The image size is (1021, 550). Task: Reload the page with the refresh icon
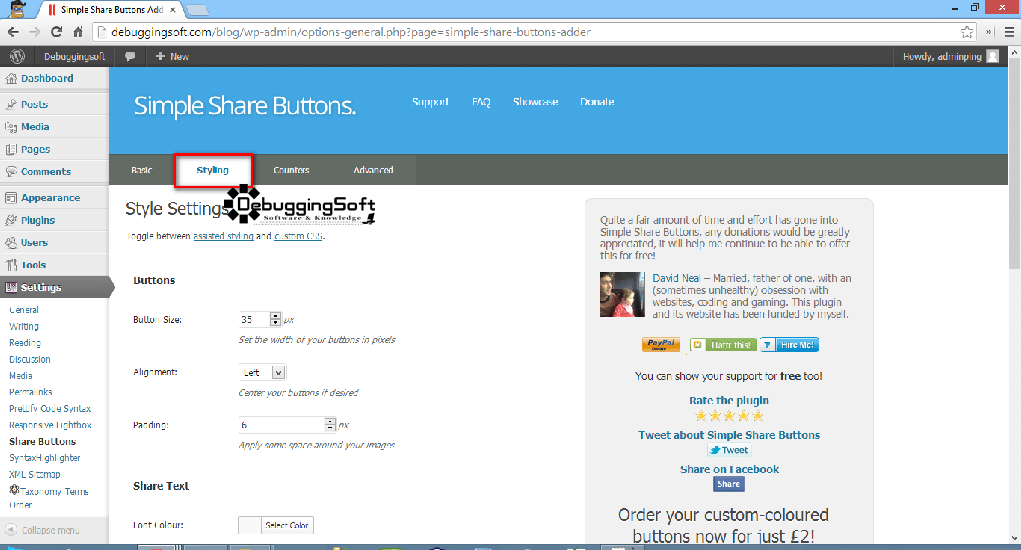coord(57,32)
